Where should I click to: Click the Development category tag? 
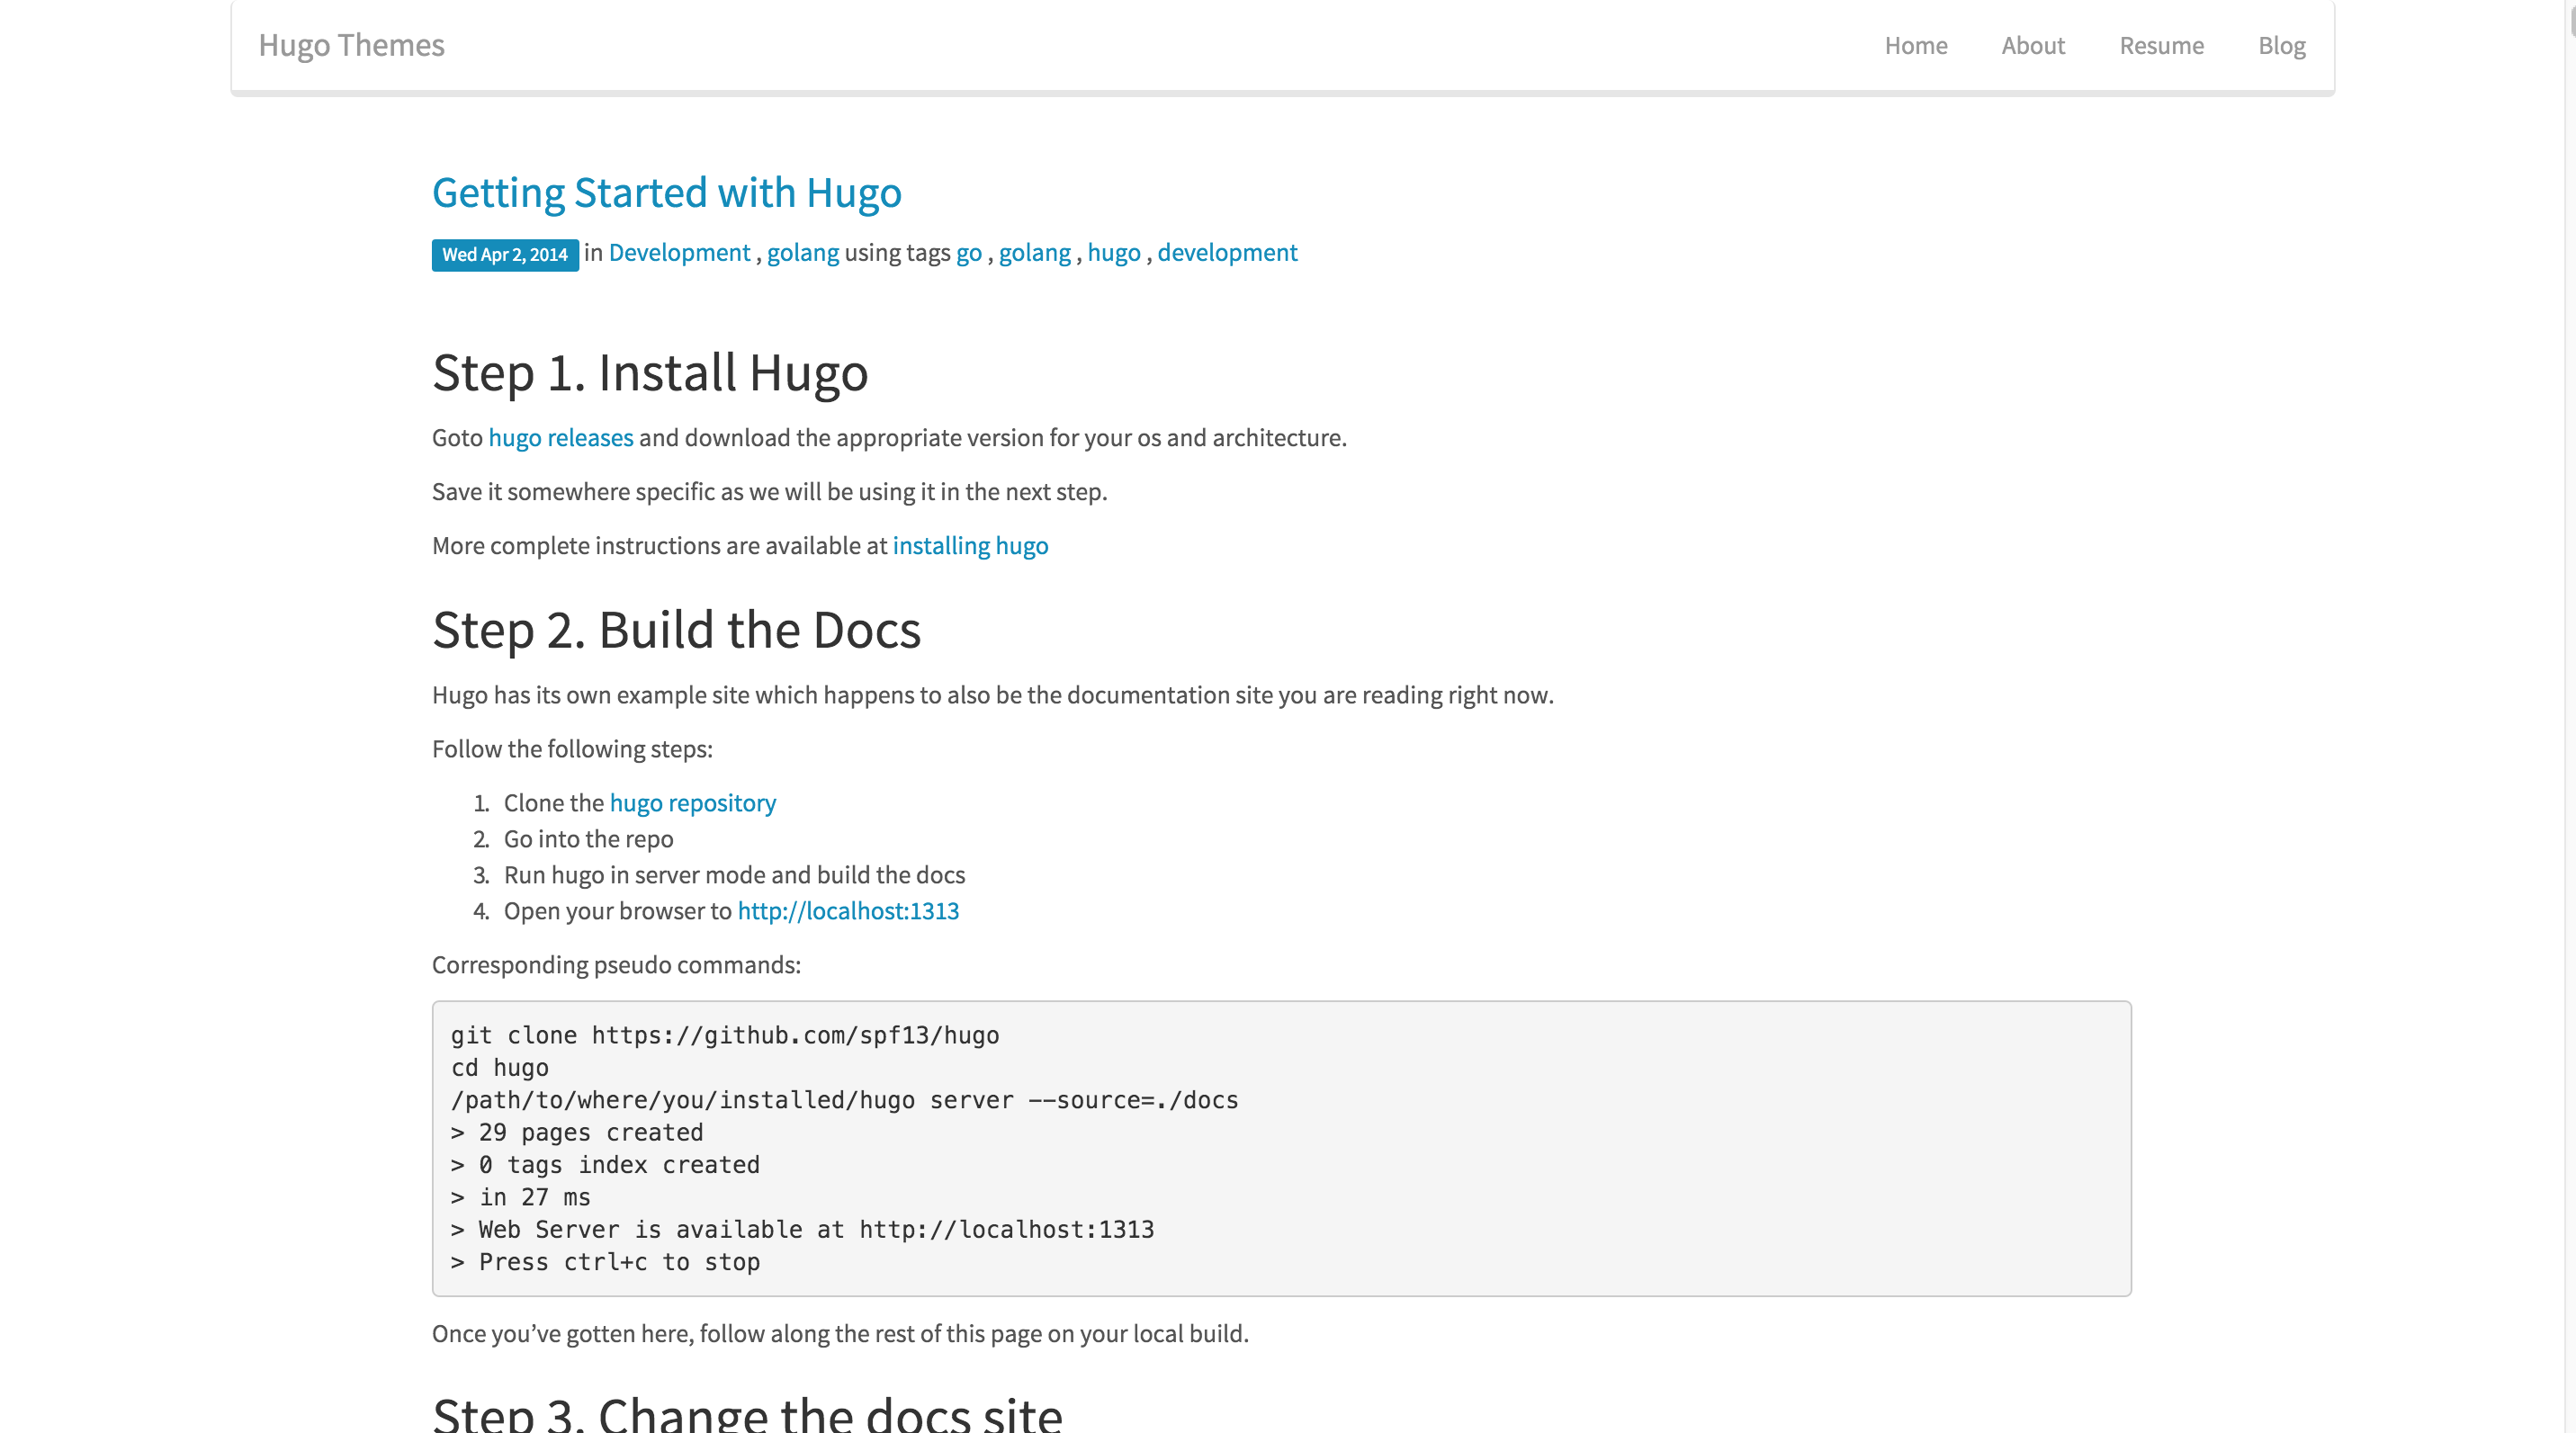[679, 253]
